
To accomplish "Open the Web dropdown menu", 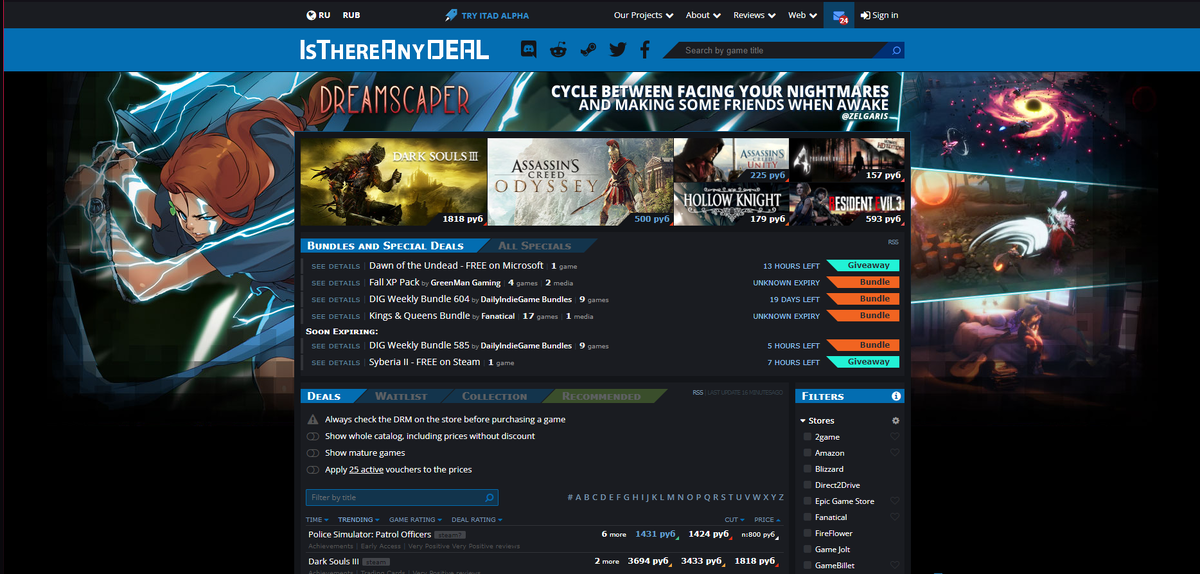I will click(801, 15).
